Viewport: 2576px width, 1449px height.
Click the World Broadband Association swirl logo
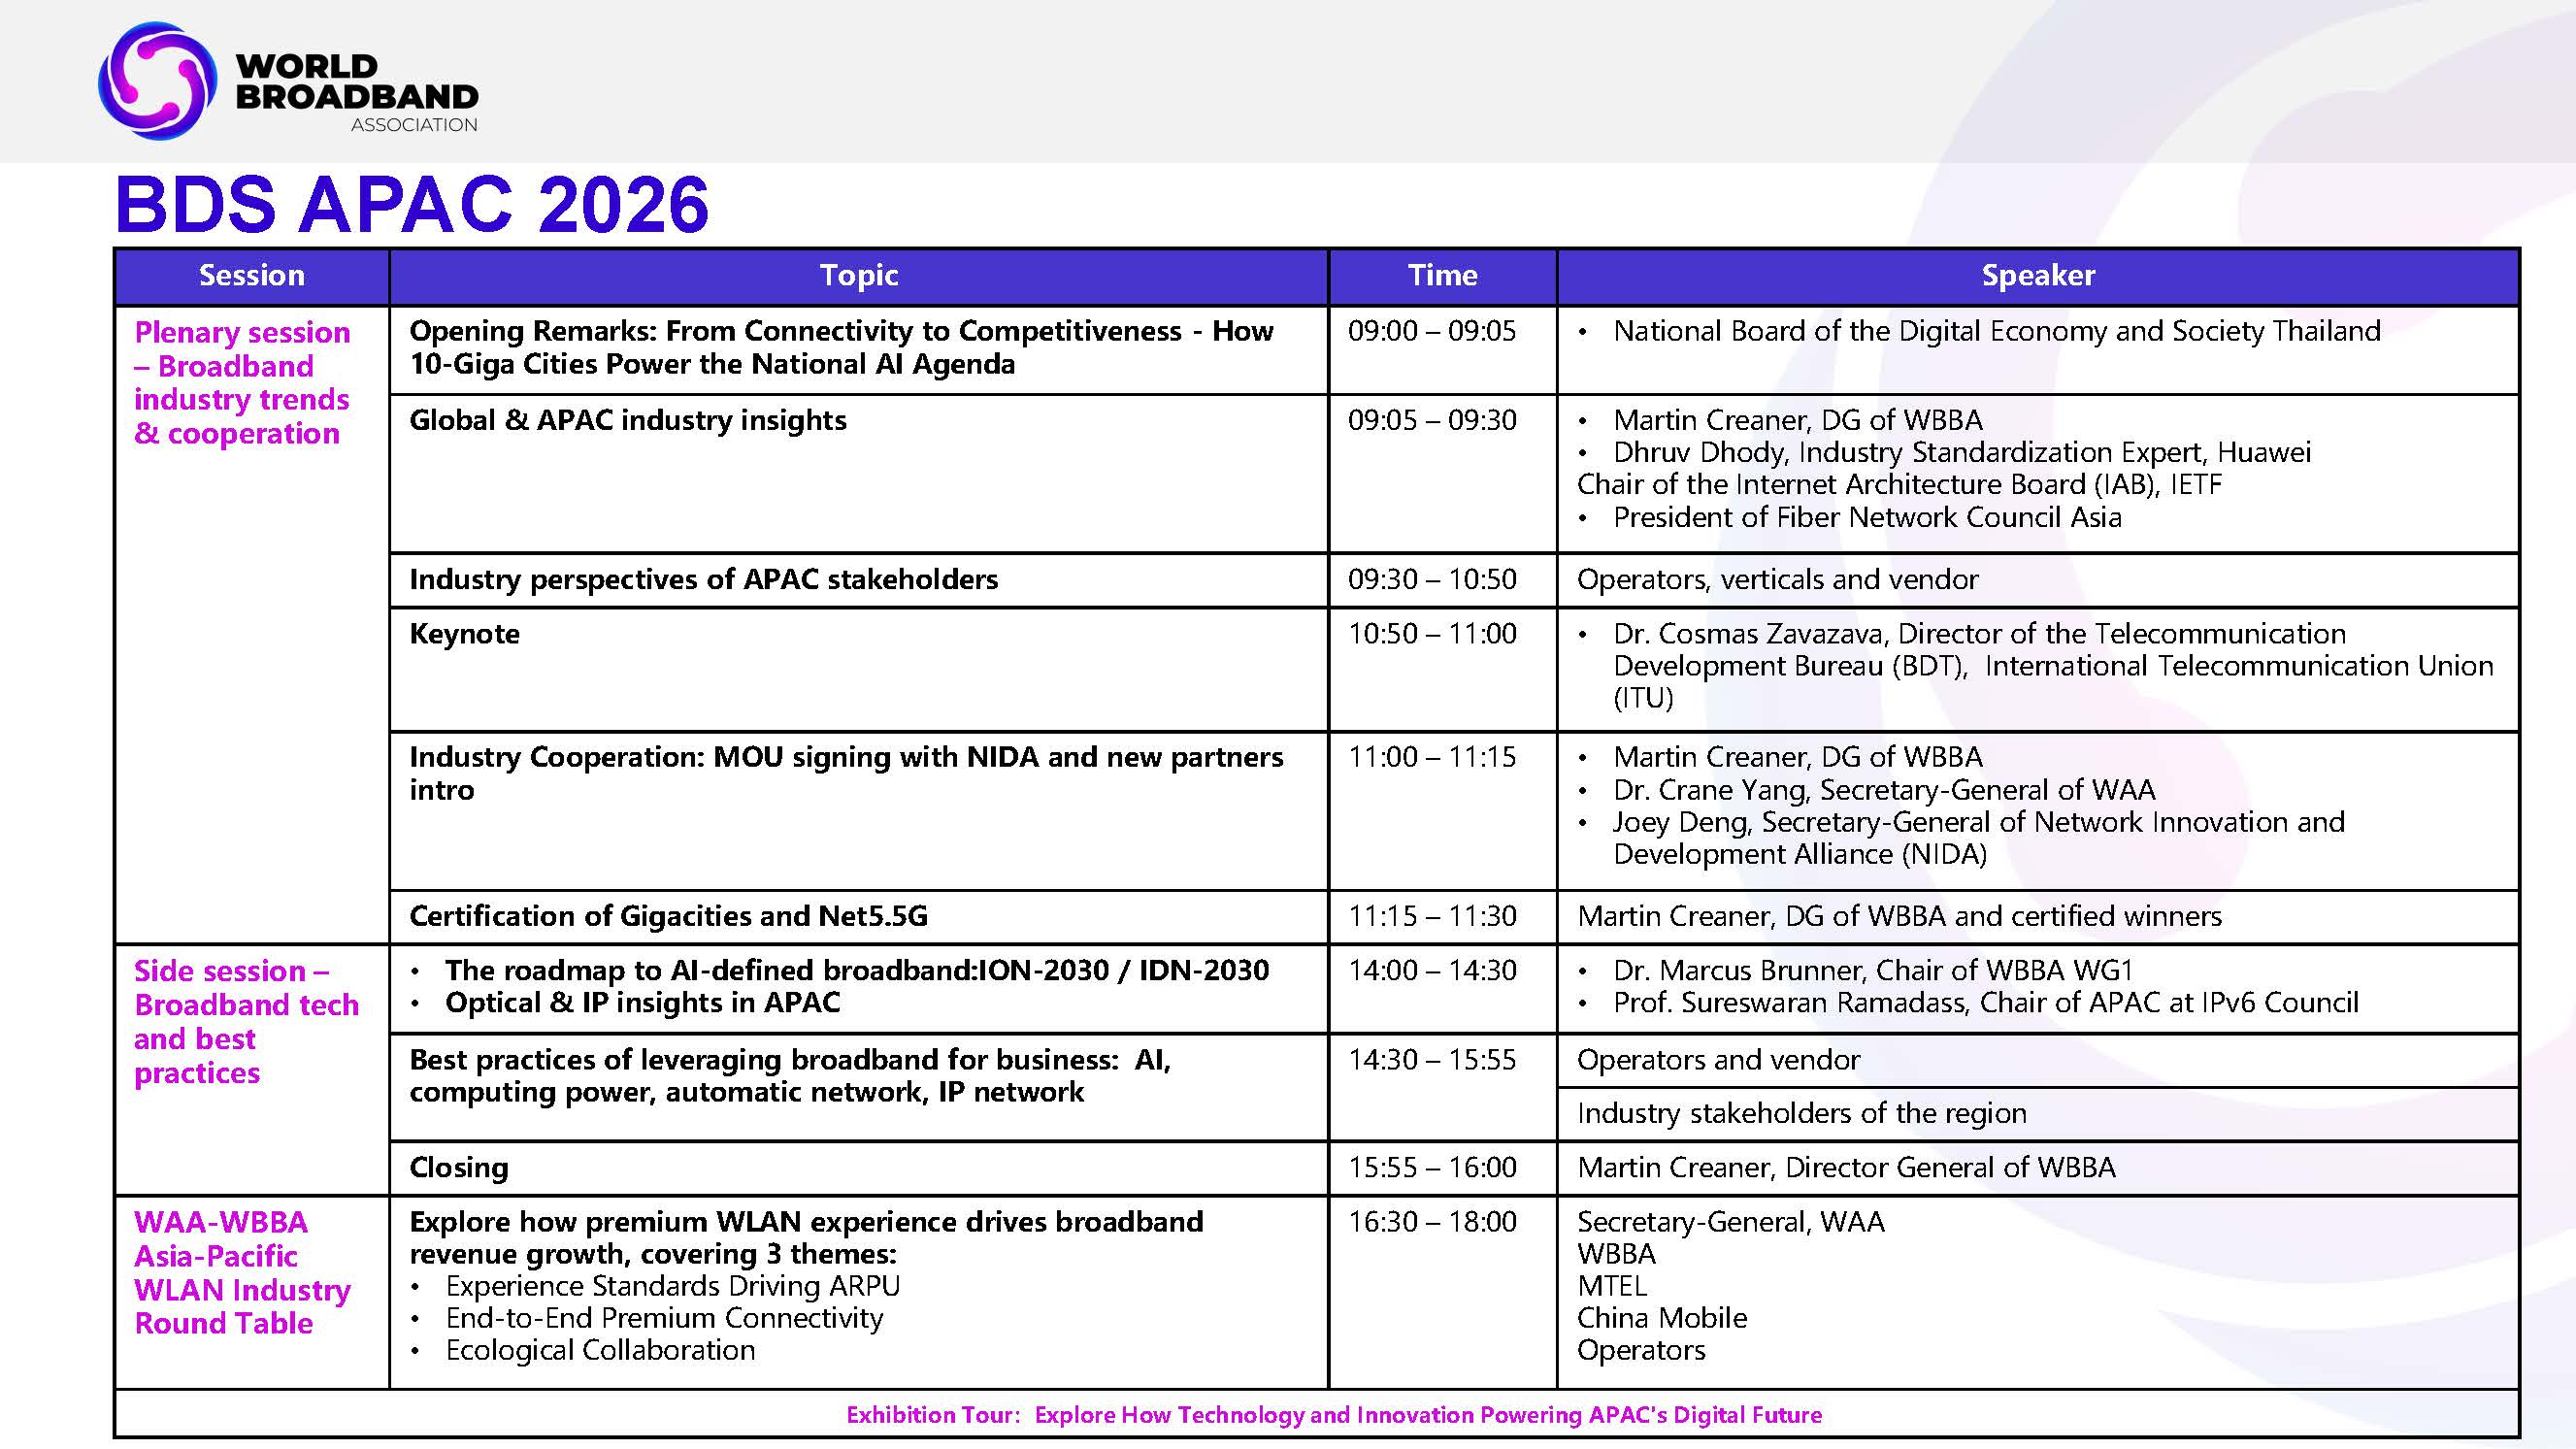pyautogui.click(x=157, y=80)
